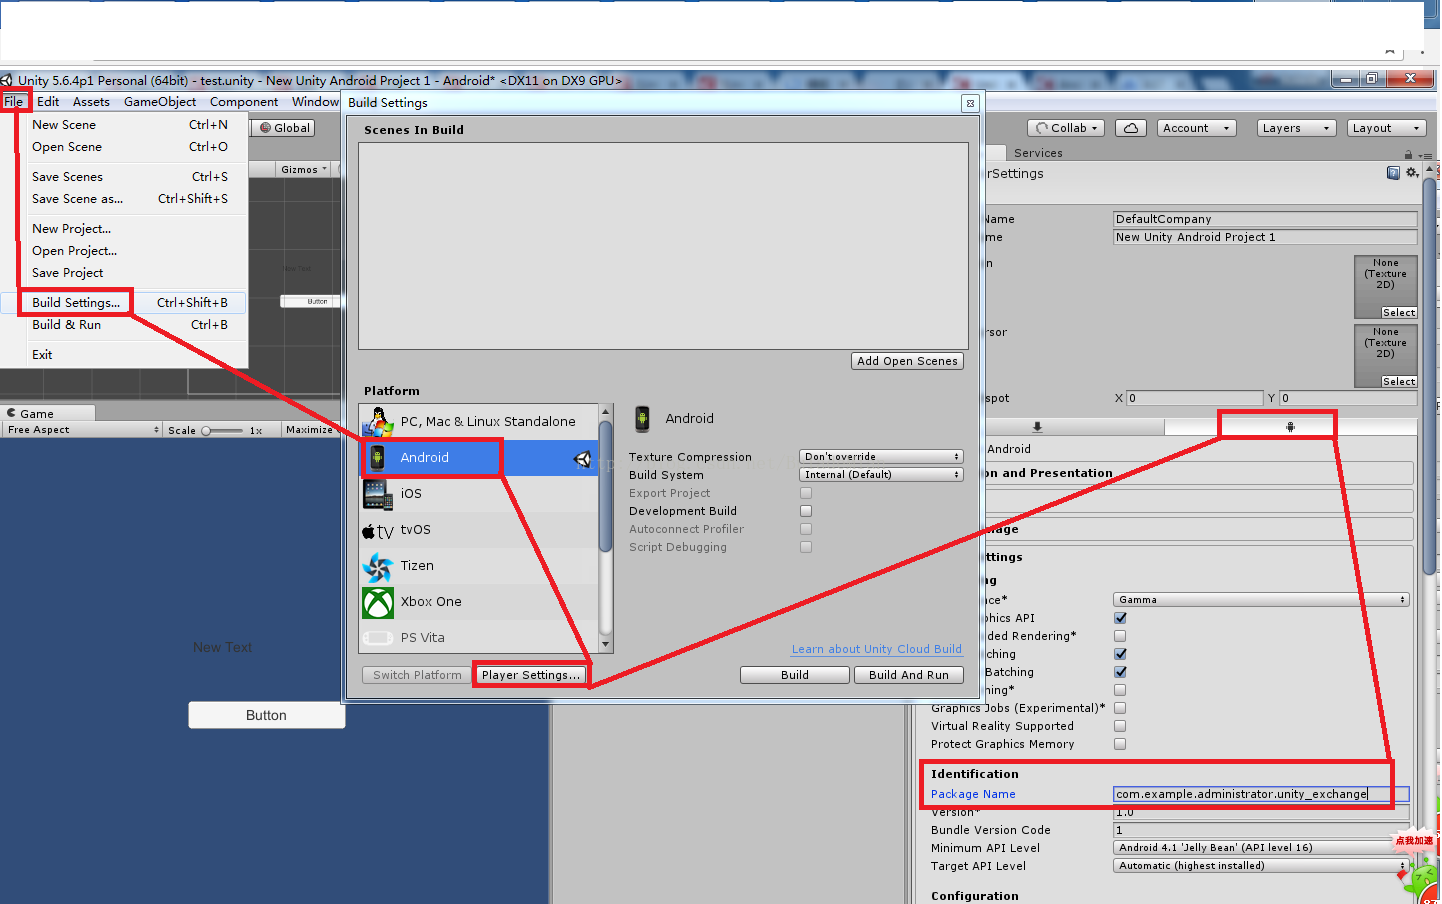Toggle the Autoconnect Profiler checkbox

pos(806,529)
